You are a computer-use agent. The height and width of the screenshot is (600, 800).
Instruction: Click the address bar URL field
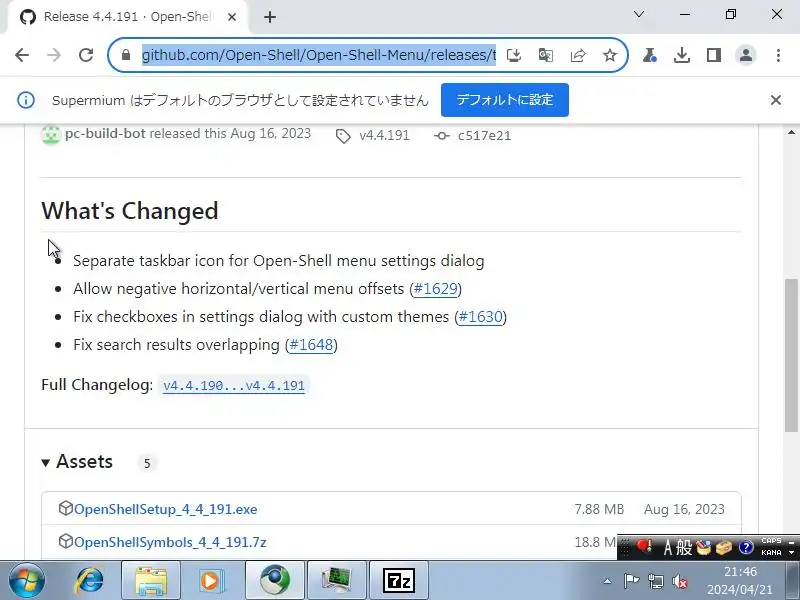(318, 55)
